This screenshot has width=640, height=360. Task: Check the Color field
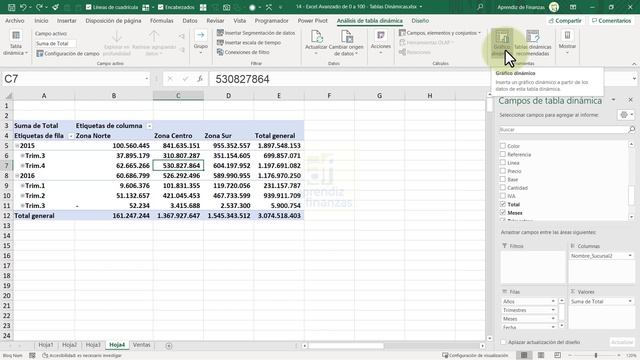[503, 146]
